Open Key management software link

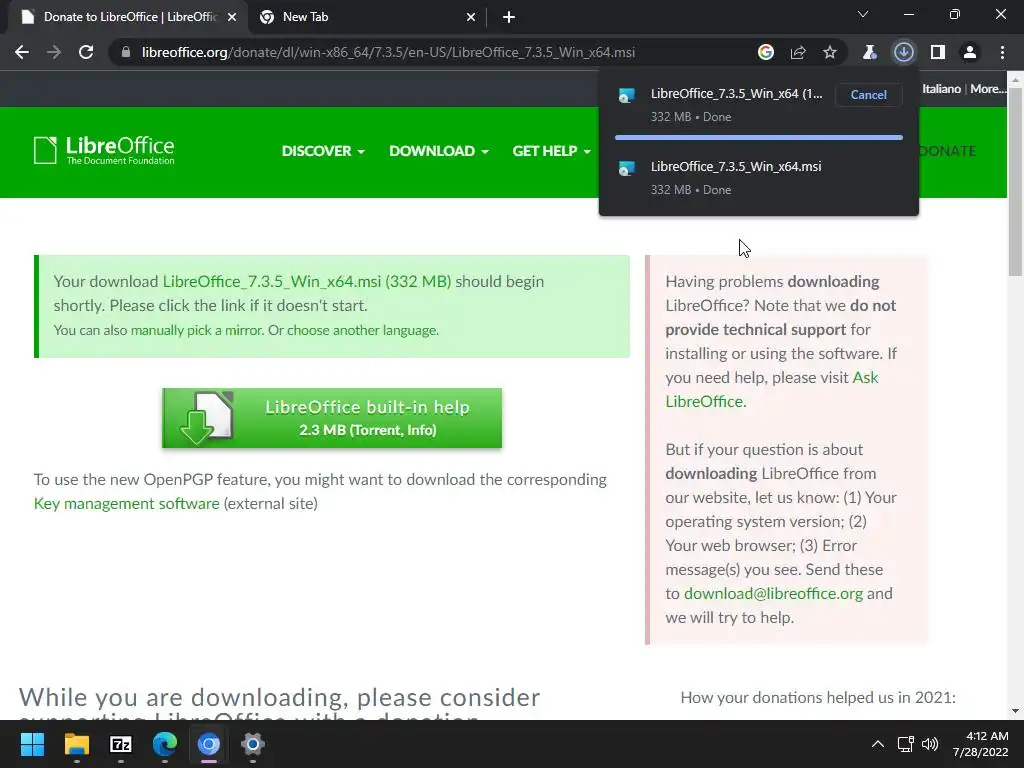pyautogui.click(x=127, y=504)
